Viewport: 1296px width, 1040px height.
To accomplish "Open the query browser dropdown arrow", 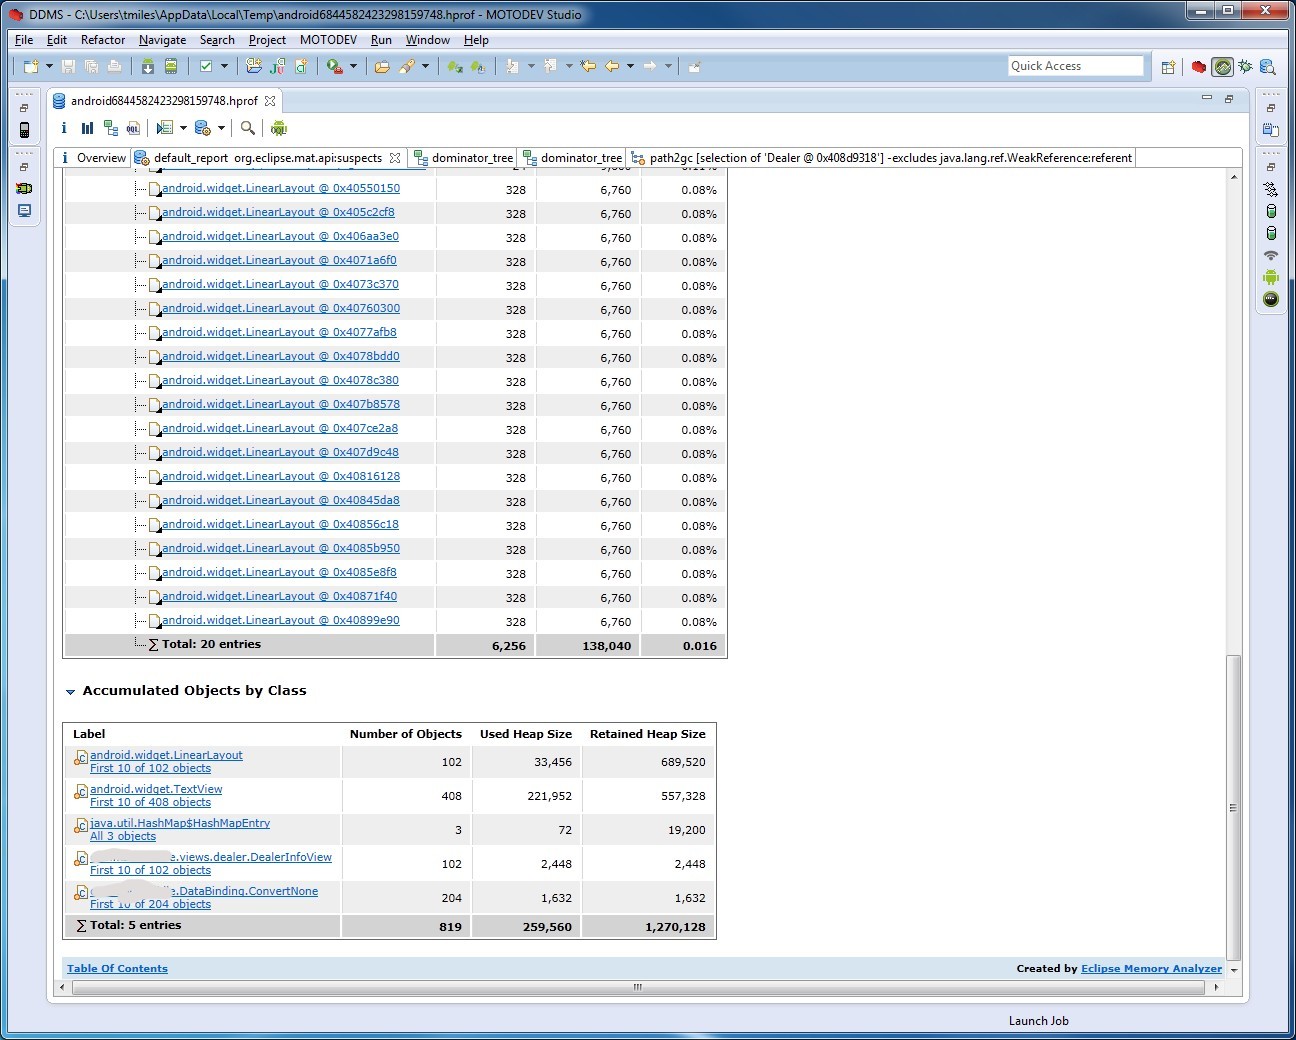I will [x=221, y=128].
